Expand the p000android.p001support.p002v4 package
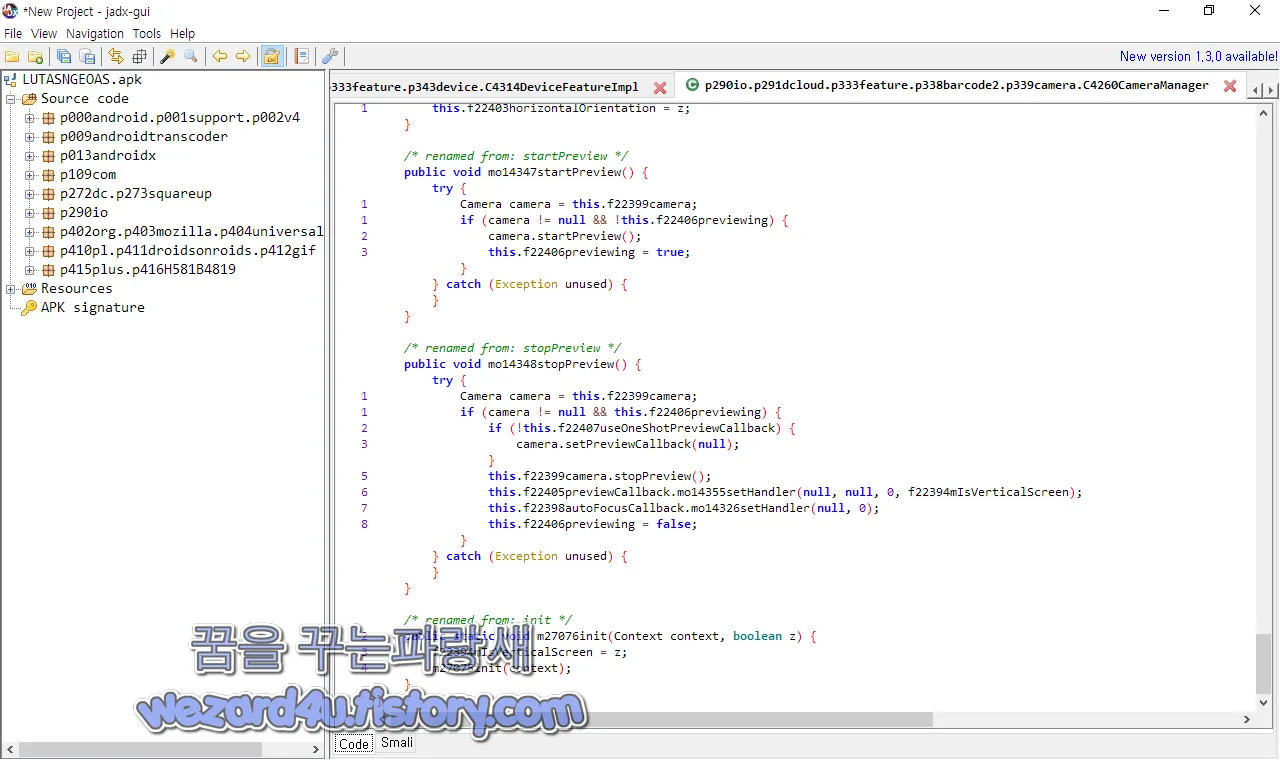1280x760 pixels. coord(30,117)
